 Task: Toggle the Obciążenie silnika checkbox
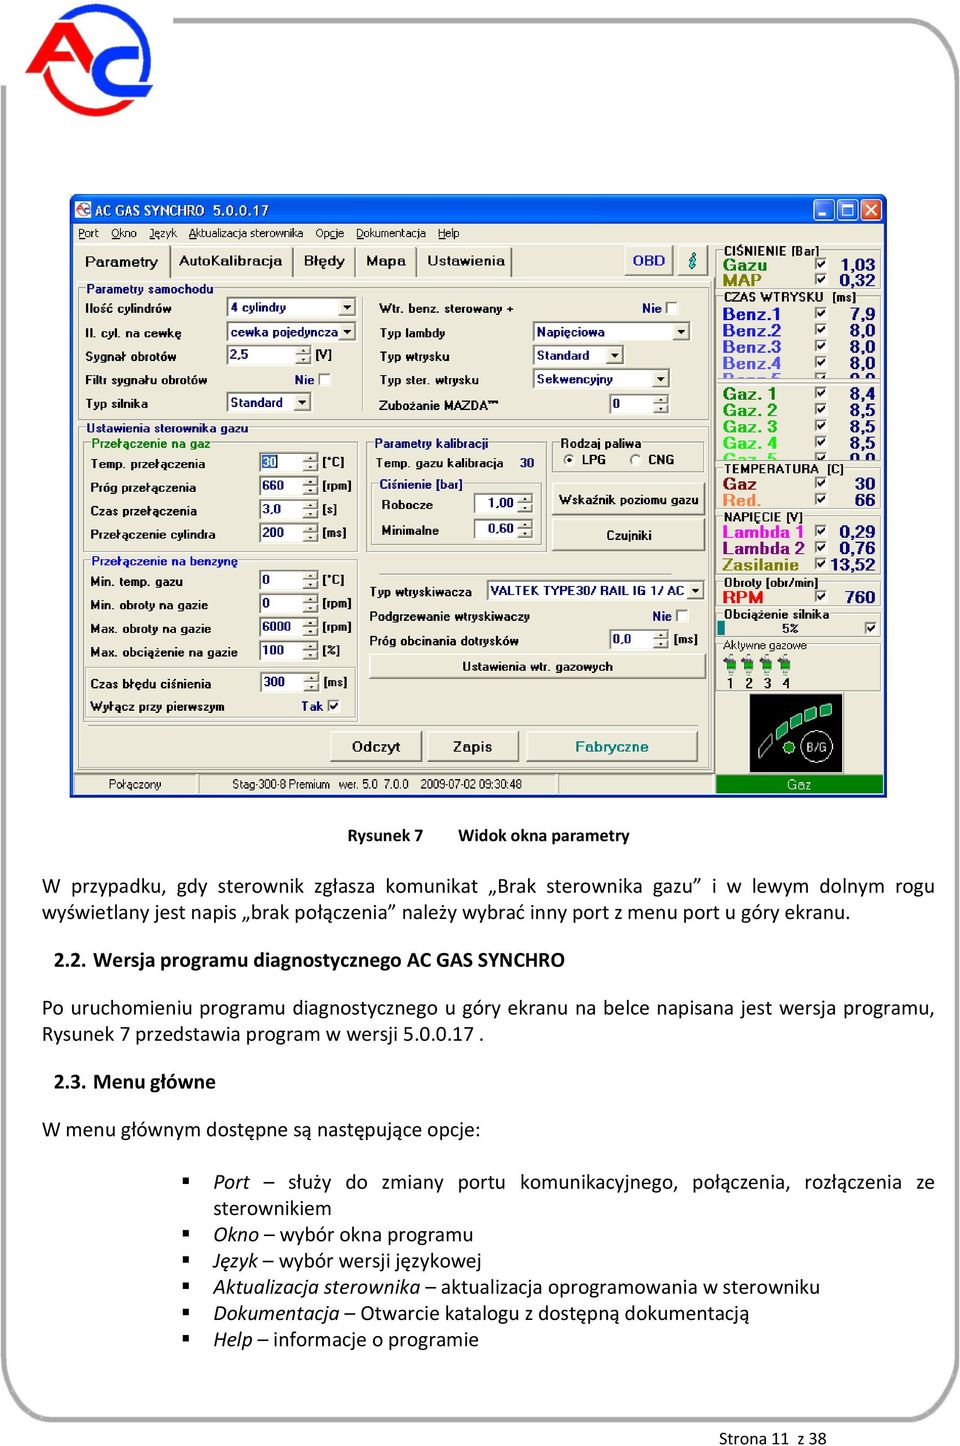(x=871, y=628)
